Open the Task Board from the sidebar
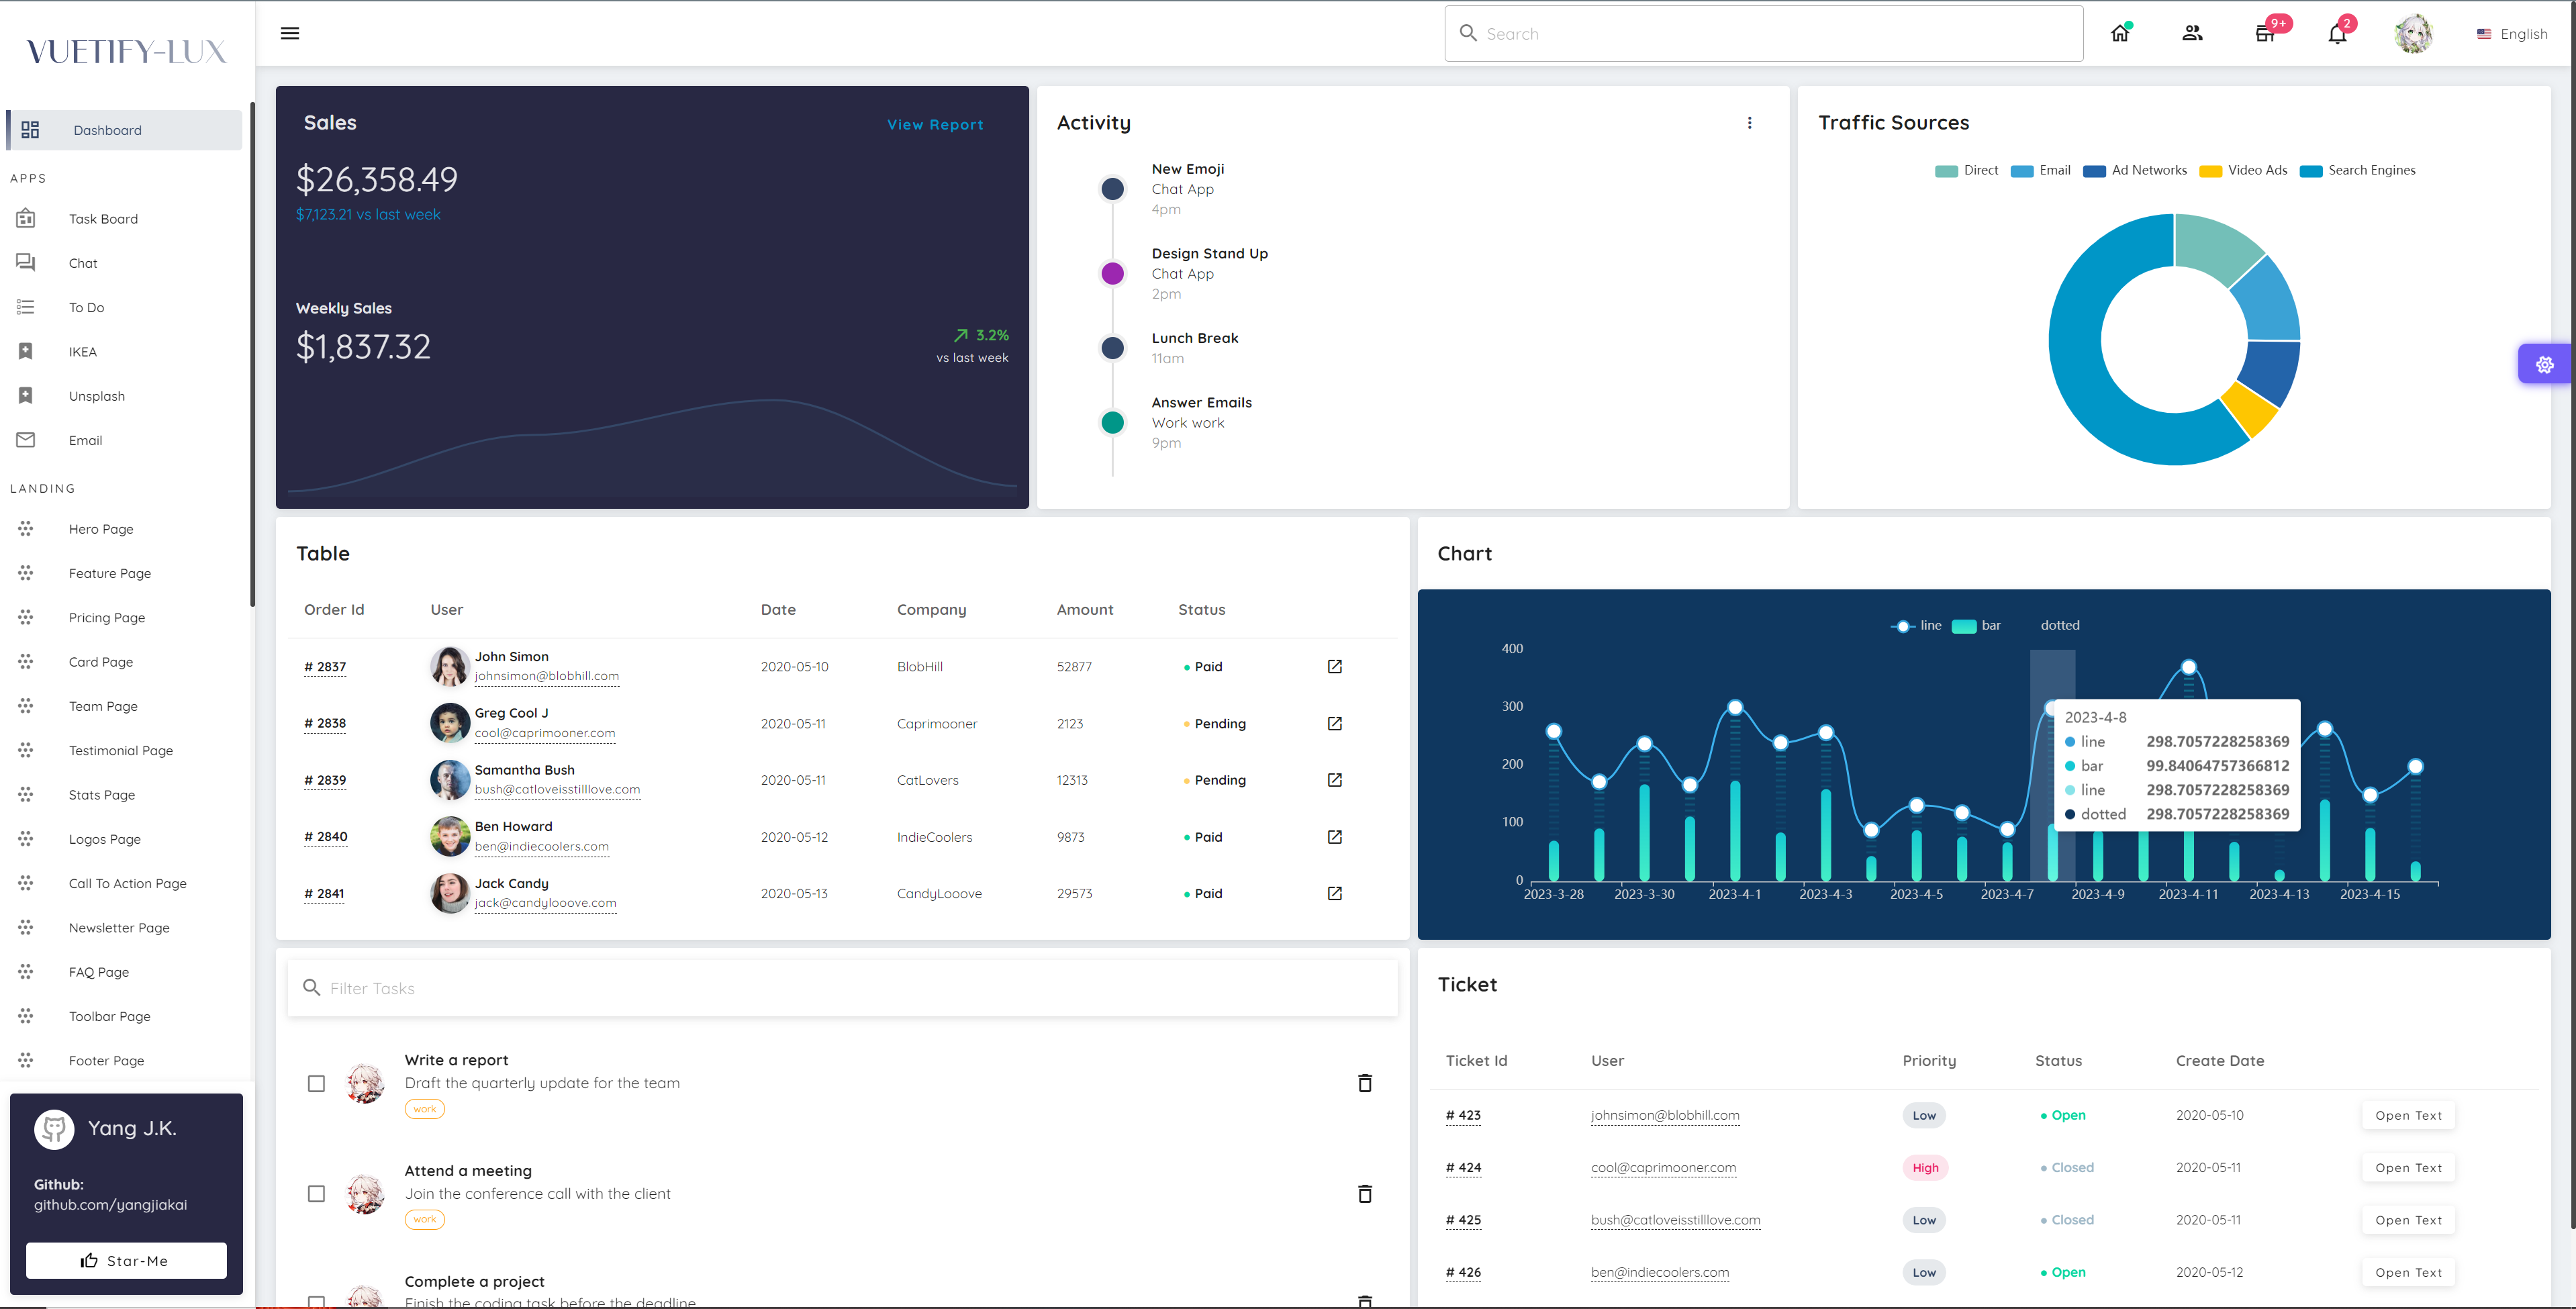This screenshot has height=1309, width=2576. tap(104, 218)
